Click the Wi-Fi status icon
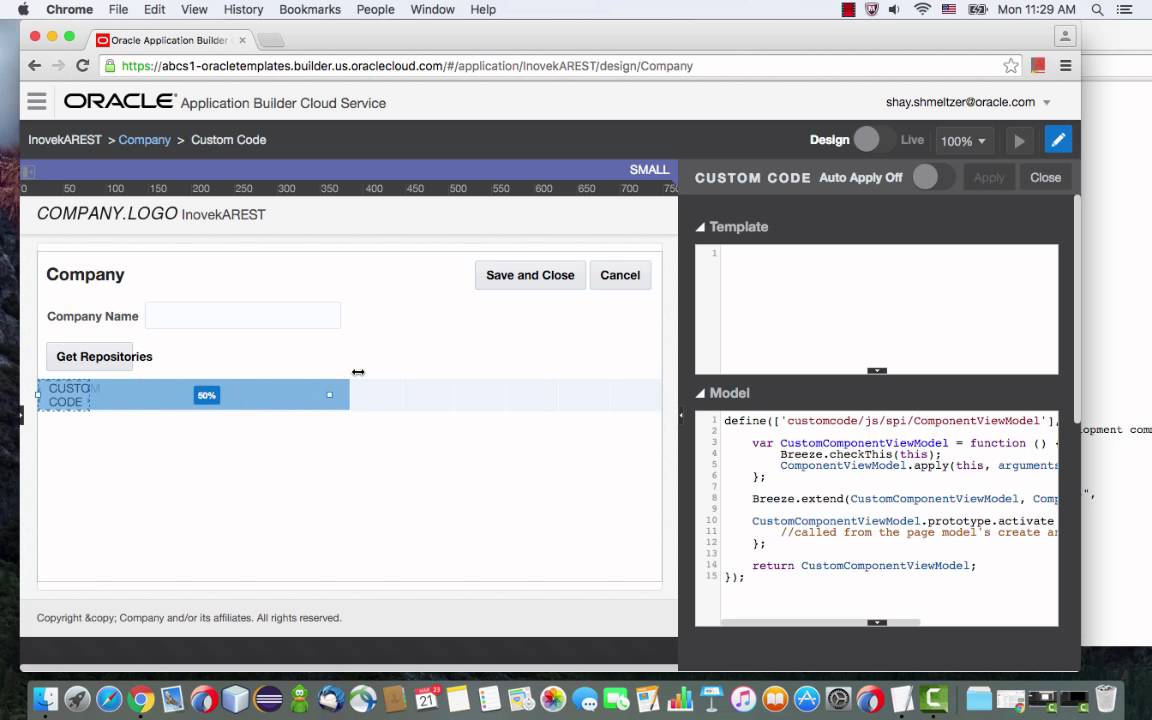This screenshot has width=1152, height=720. pos(922,10)
